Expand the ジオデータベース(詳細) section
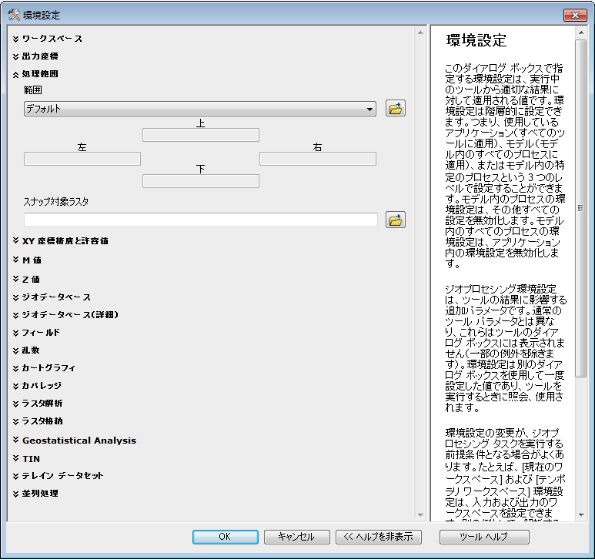 (66, 315)
